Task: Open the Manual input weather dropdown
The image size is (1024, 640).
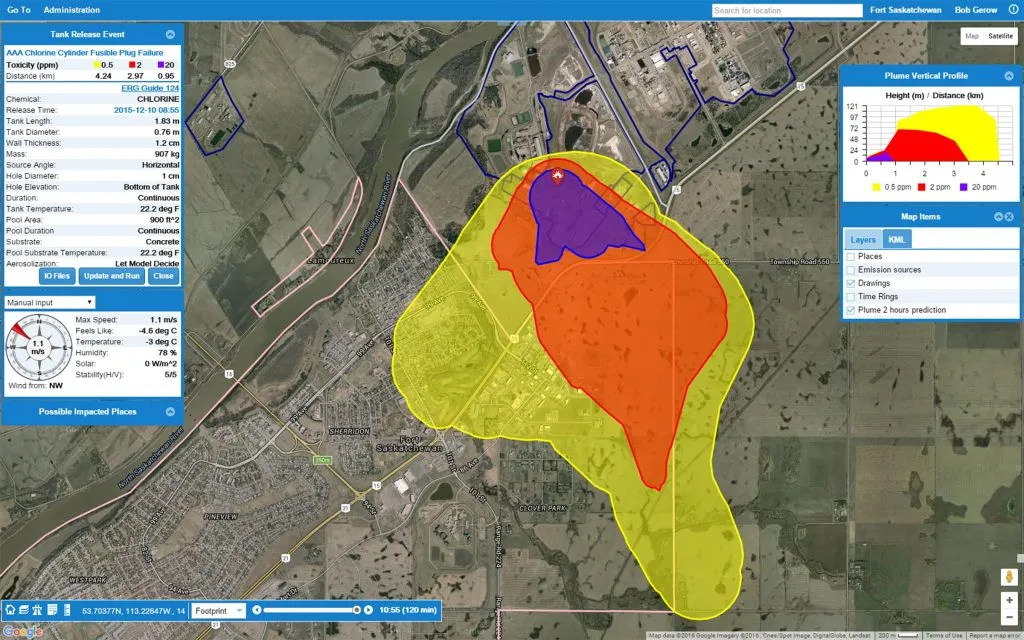Action: click(x=50, y=302)
